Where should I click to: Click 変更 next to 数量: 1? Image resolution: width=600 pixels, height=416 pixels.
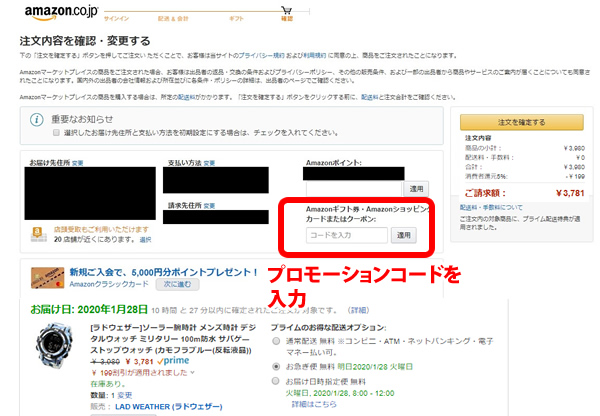(125, 395)
